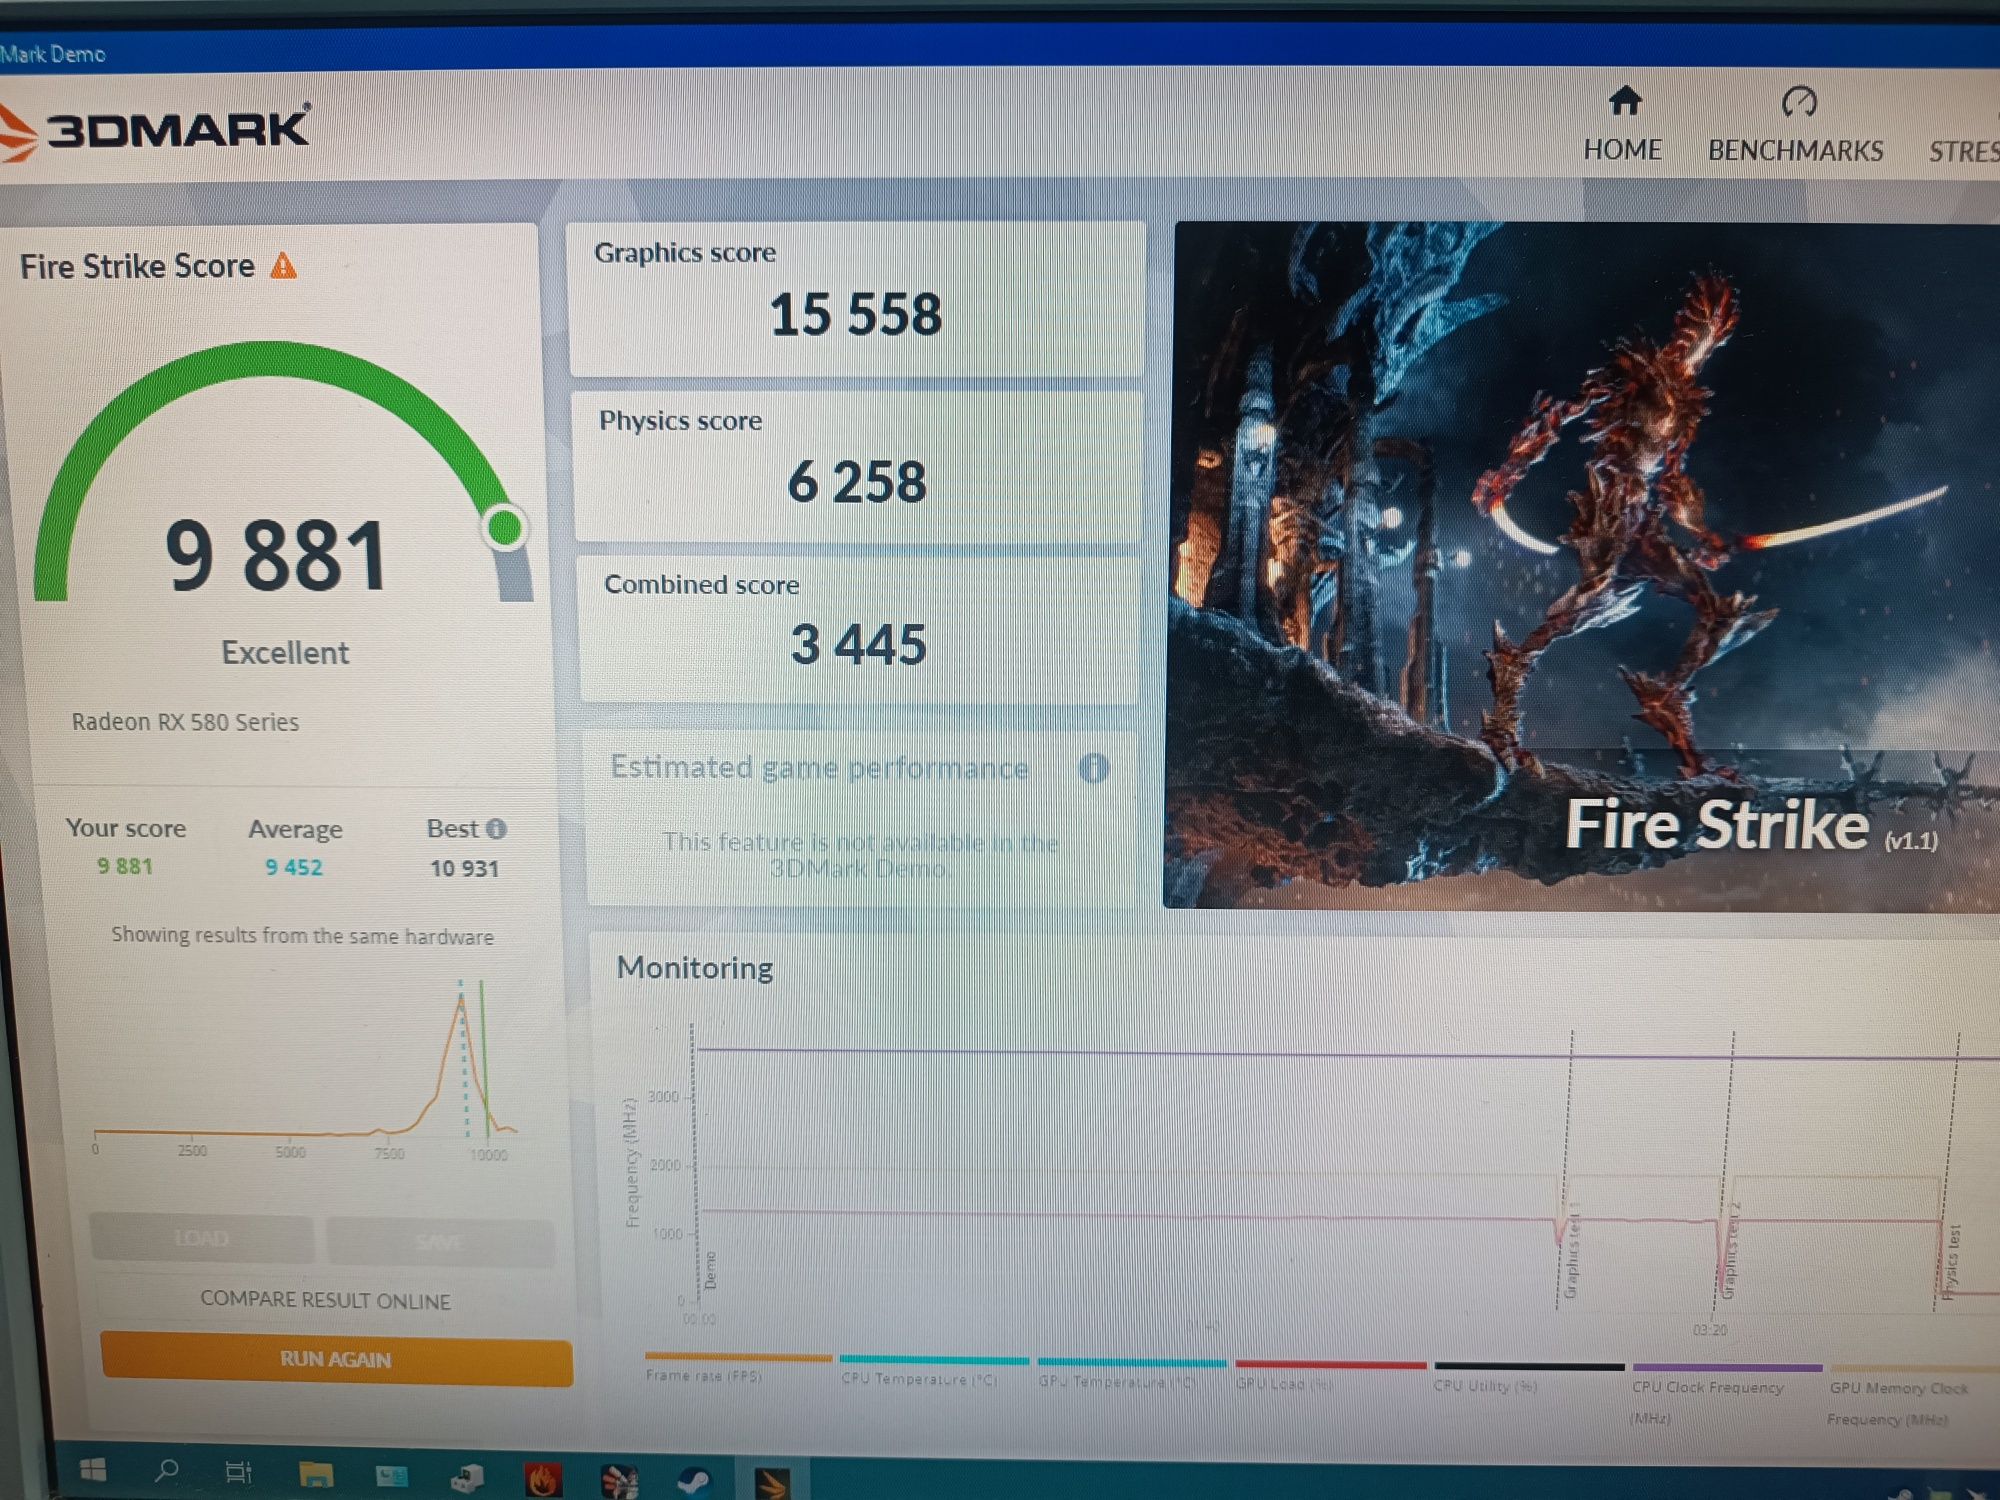Click COMPARE RESULT ONLINE
The height and width of the screenshot is (1500, 2000).
(x=325, y=1300)
